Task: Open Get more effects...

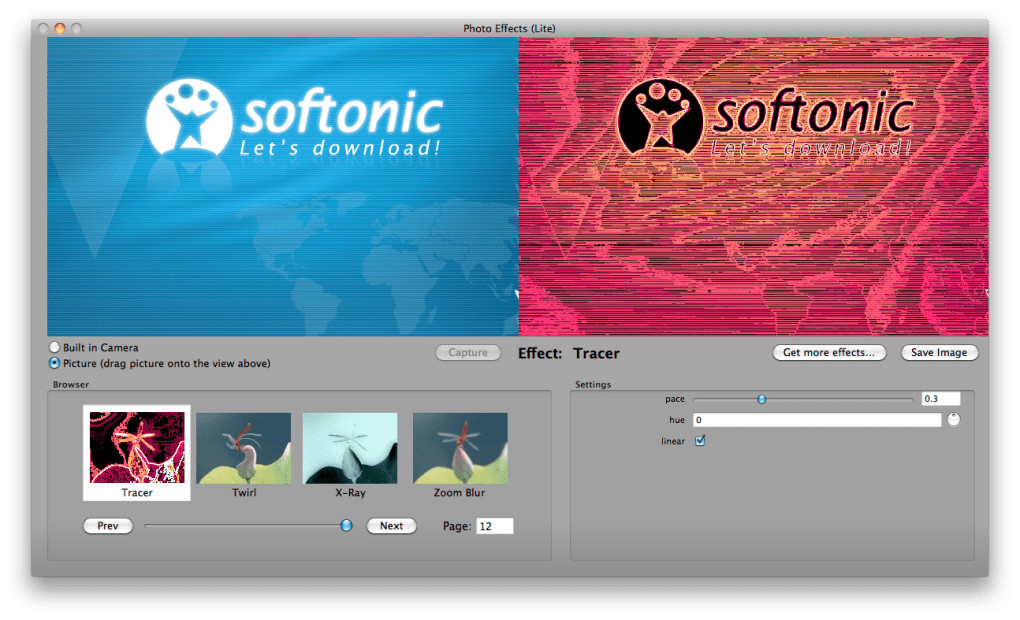Action: [x=829, y=352]
